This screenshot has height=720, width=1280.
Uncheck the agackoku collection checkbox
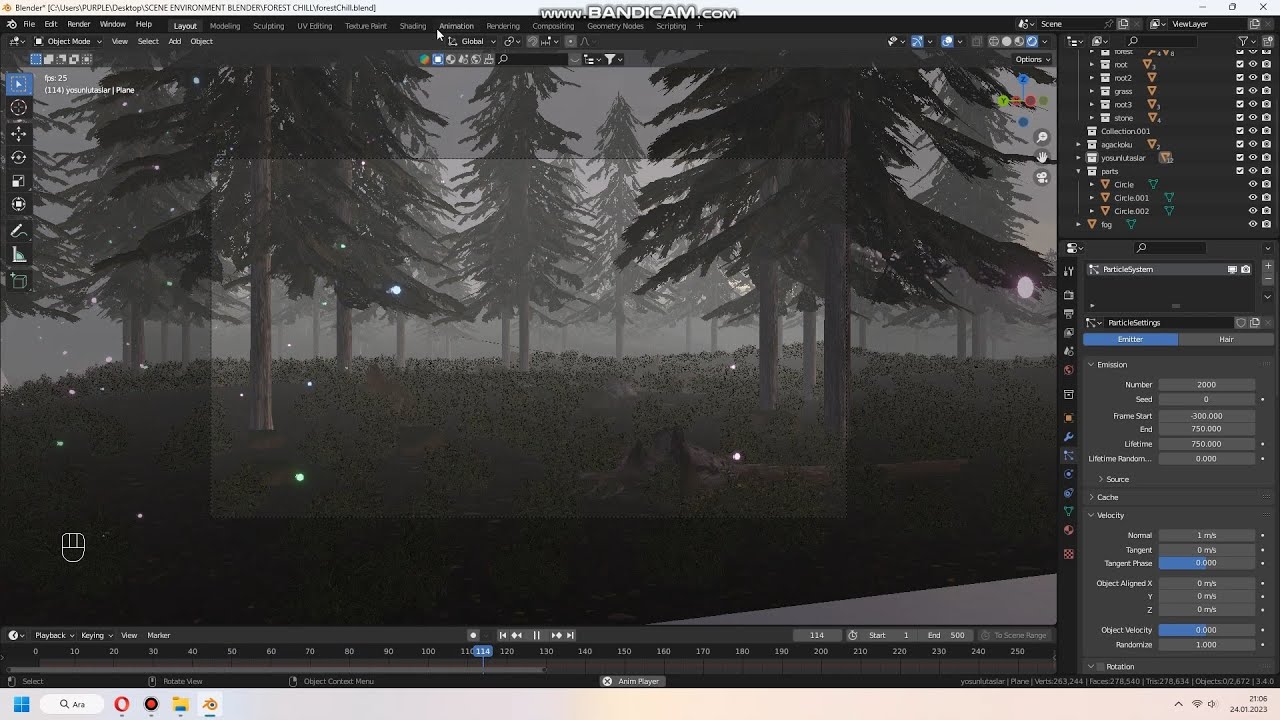(1240, 145)
